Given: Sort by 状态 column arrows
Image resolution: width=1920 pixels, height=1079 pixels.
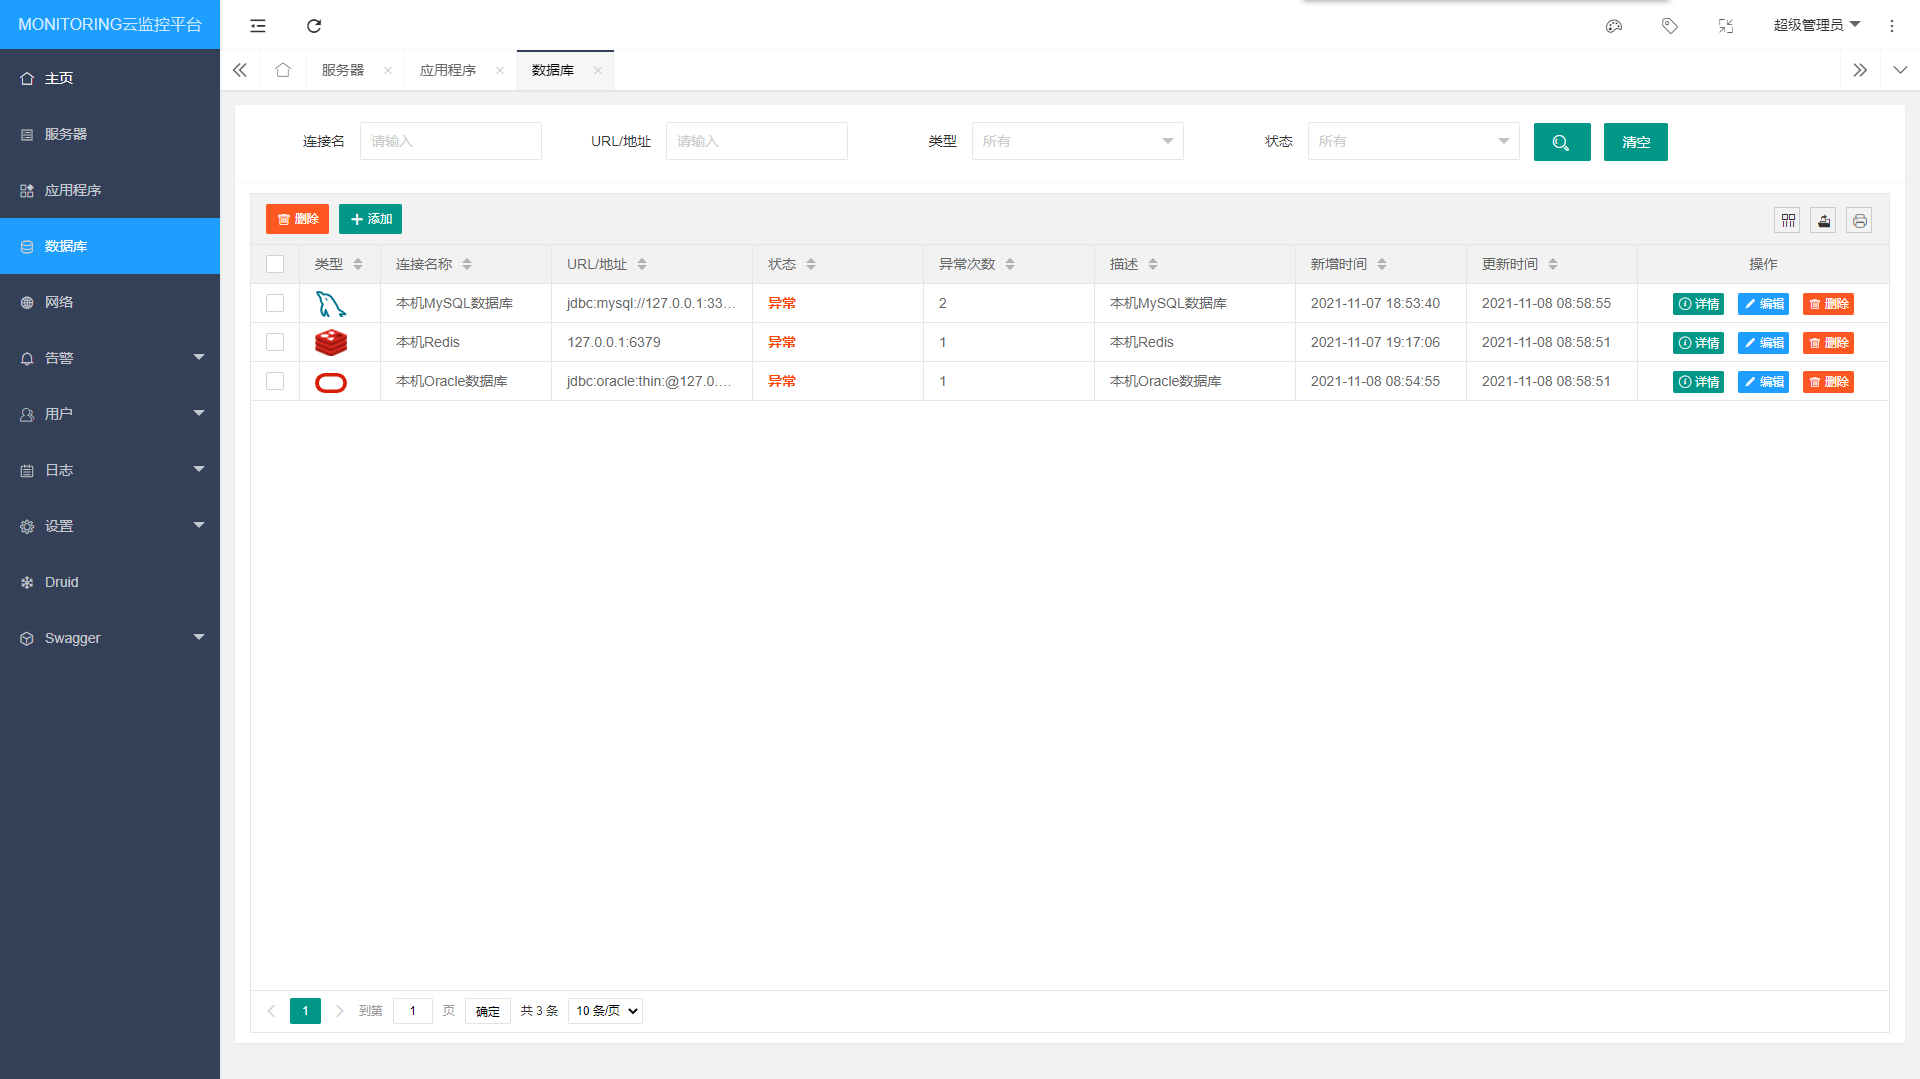Looking at the screenshot, I should [x=811, y=264].
